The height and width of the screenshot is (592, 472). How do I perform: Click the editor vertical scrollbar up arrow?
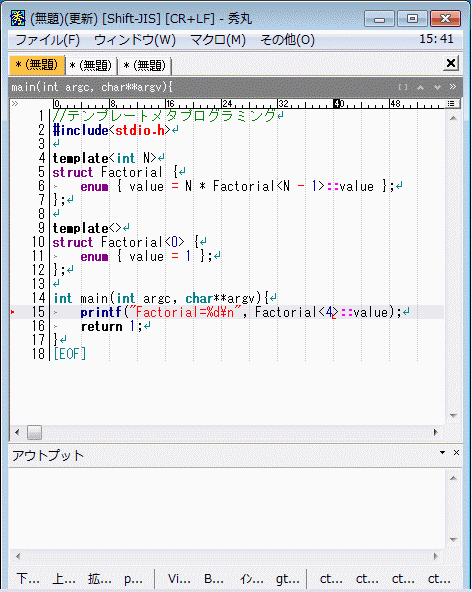[453, 118]
